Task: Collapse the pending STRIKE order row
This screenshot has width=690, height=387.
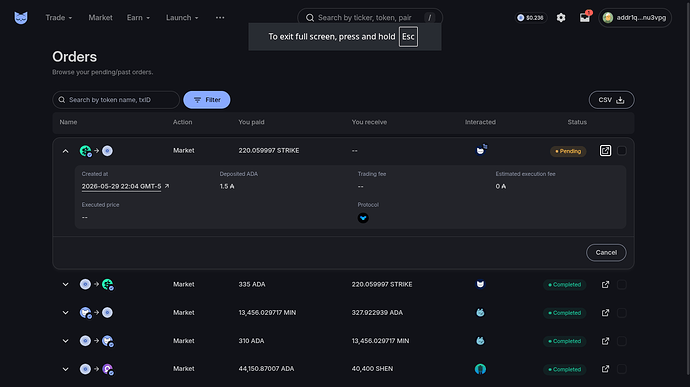Action: pos(66,151)
